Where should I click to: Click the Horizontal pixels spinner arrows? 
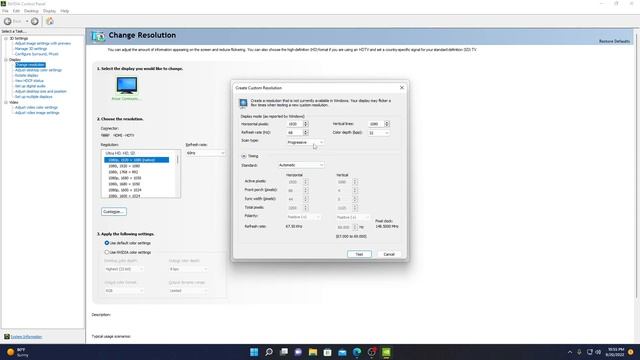coord(306,124)
